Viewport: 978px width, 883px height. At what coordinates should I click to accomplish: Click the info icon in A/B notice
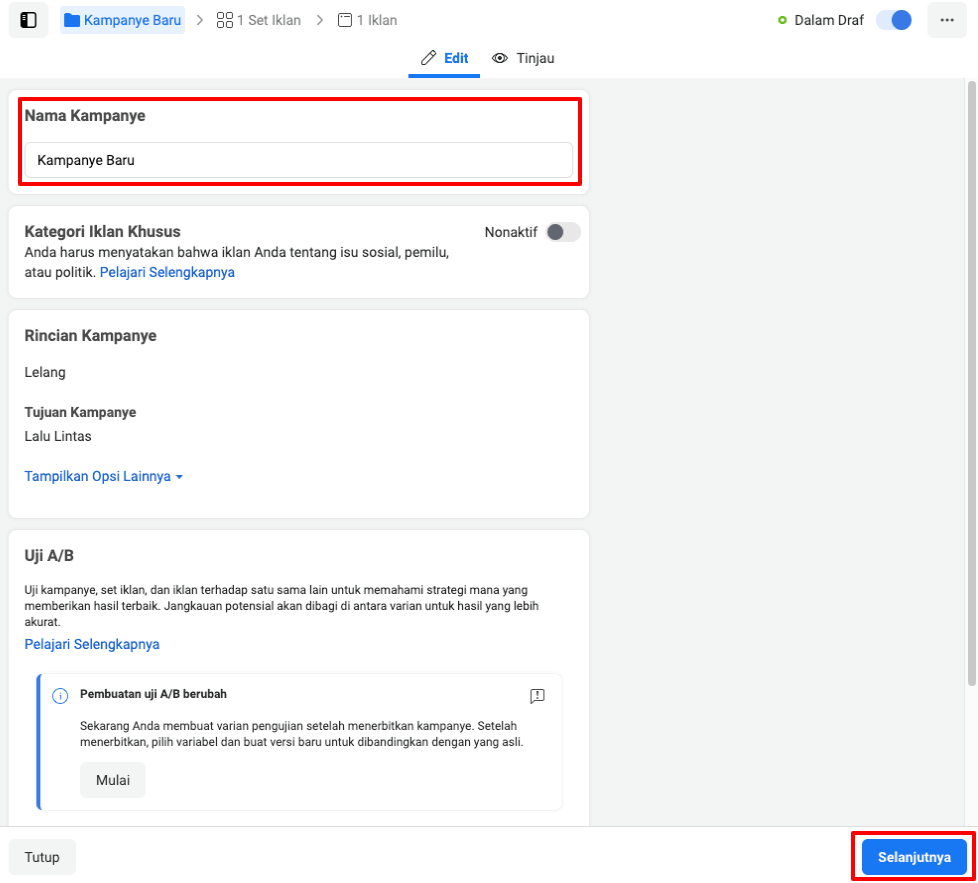tap(60, 695)
